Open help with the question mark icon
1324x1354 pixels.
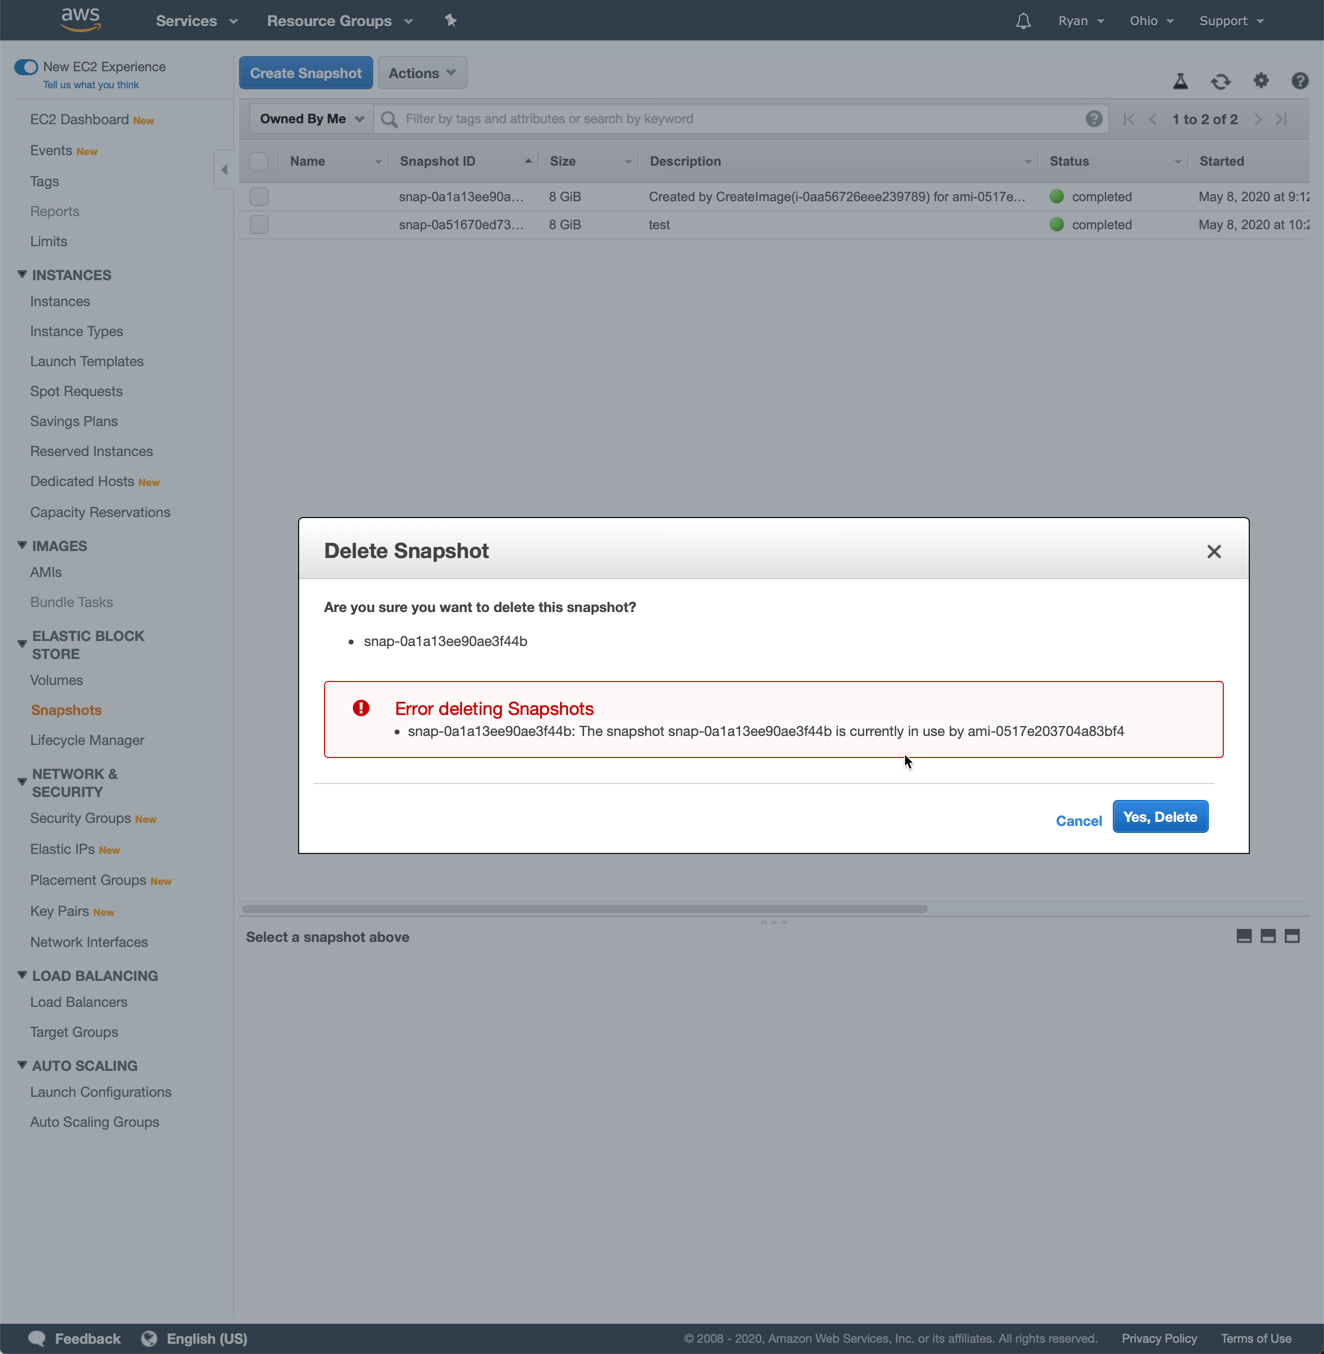[x=1299, y=81]
